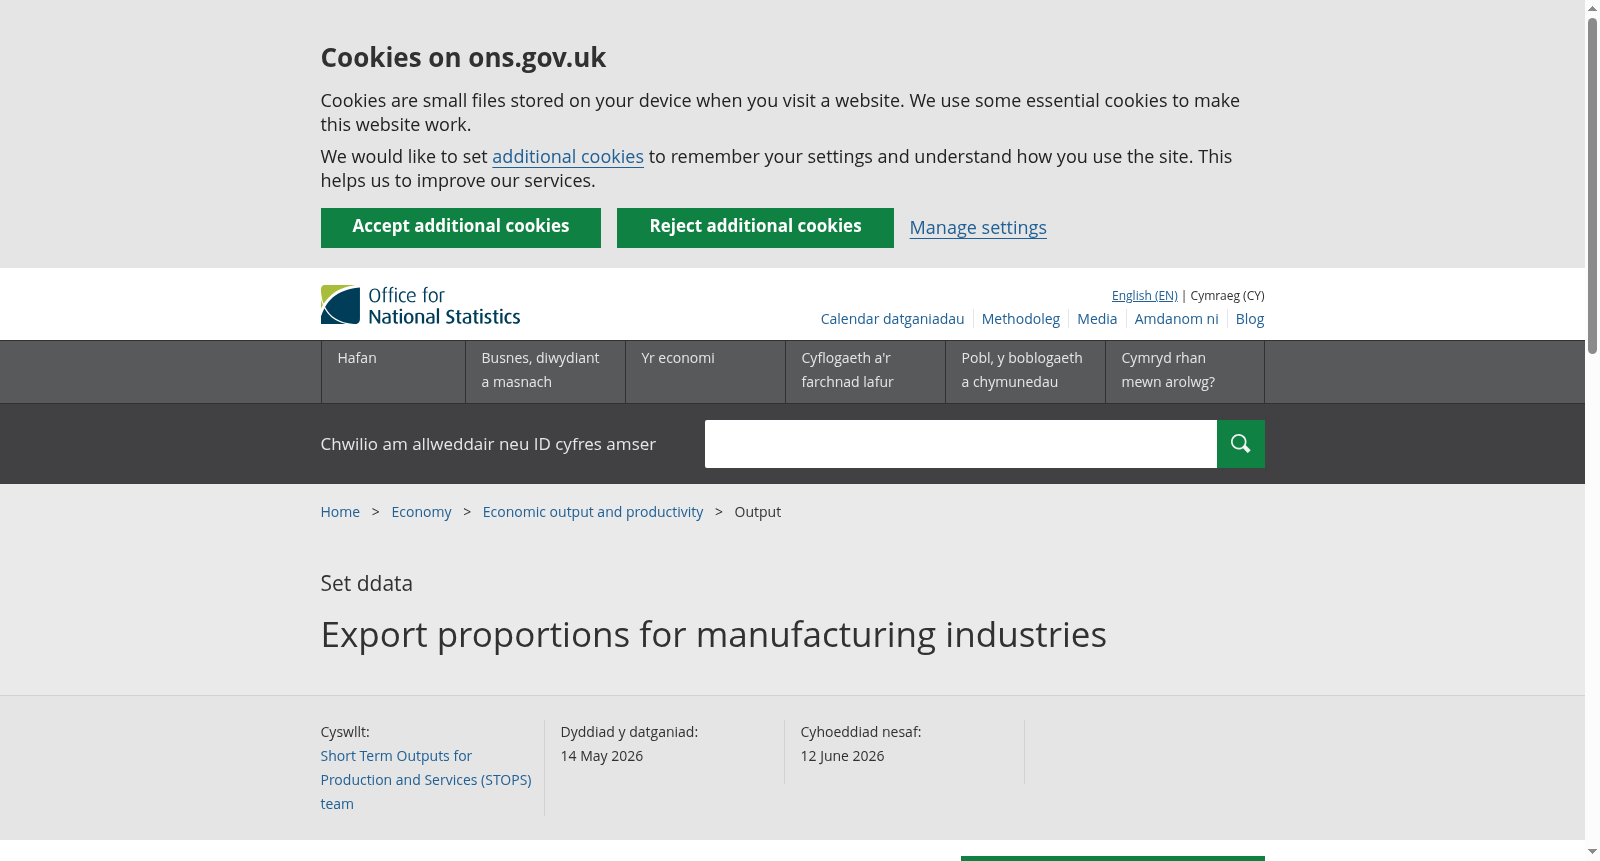1600x861 pixels.
Task: Focus the keyword or time series search field
Action: (x=960, y=444)
